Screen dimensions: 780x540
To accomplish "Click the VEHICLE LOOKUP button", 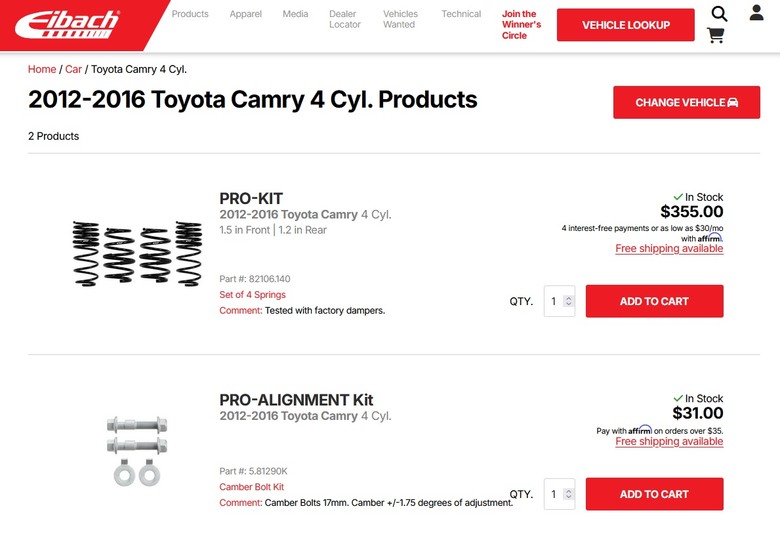I will point(626,25).
